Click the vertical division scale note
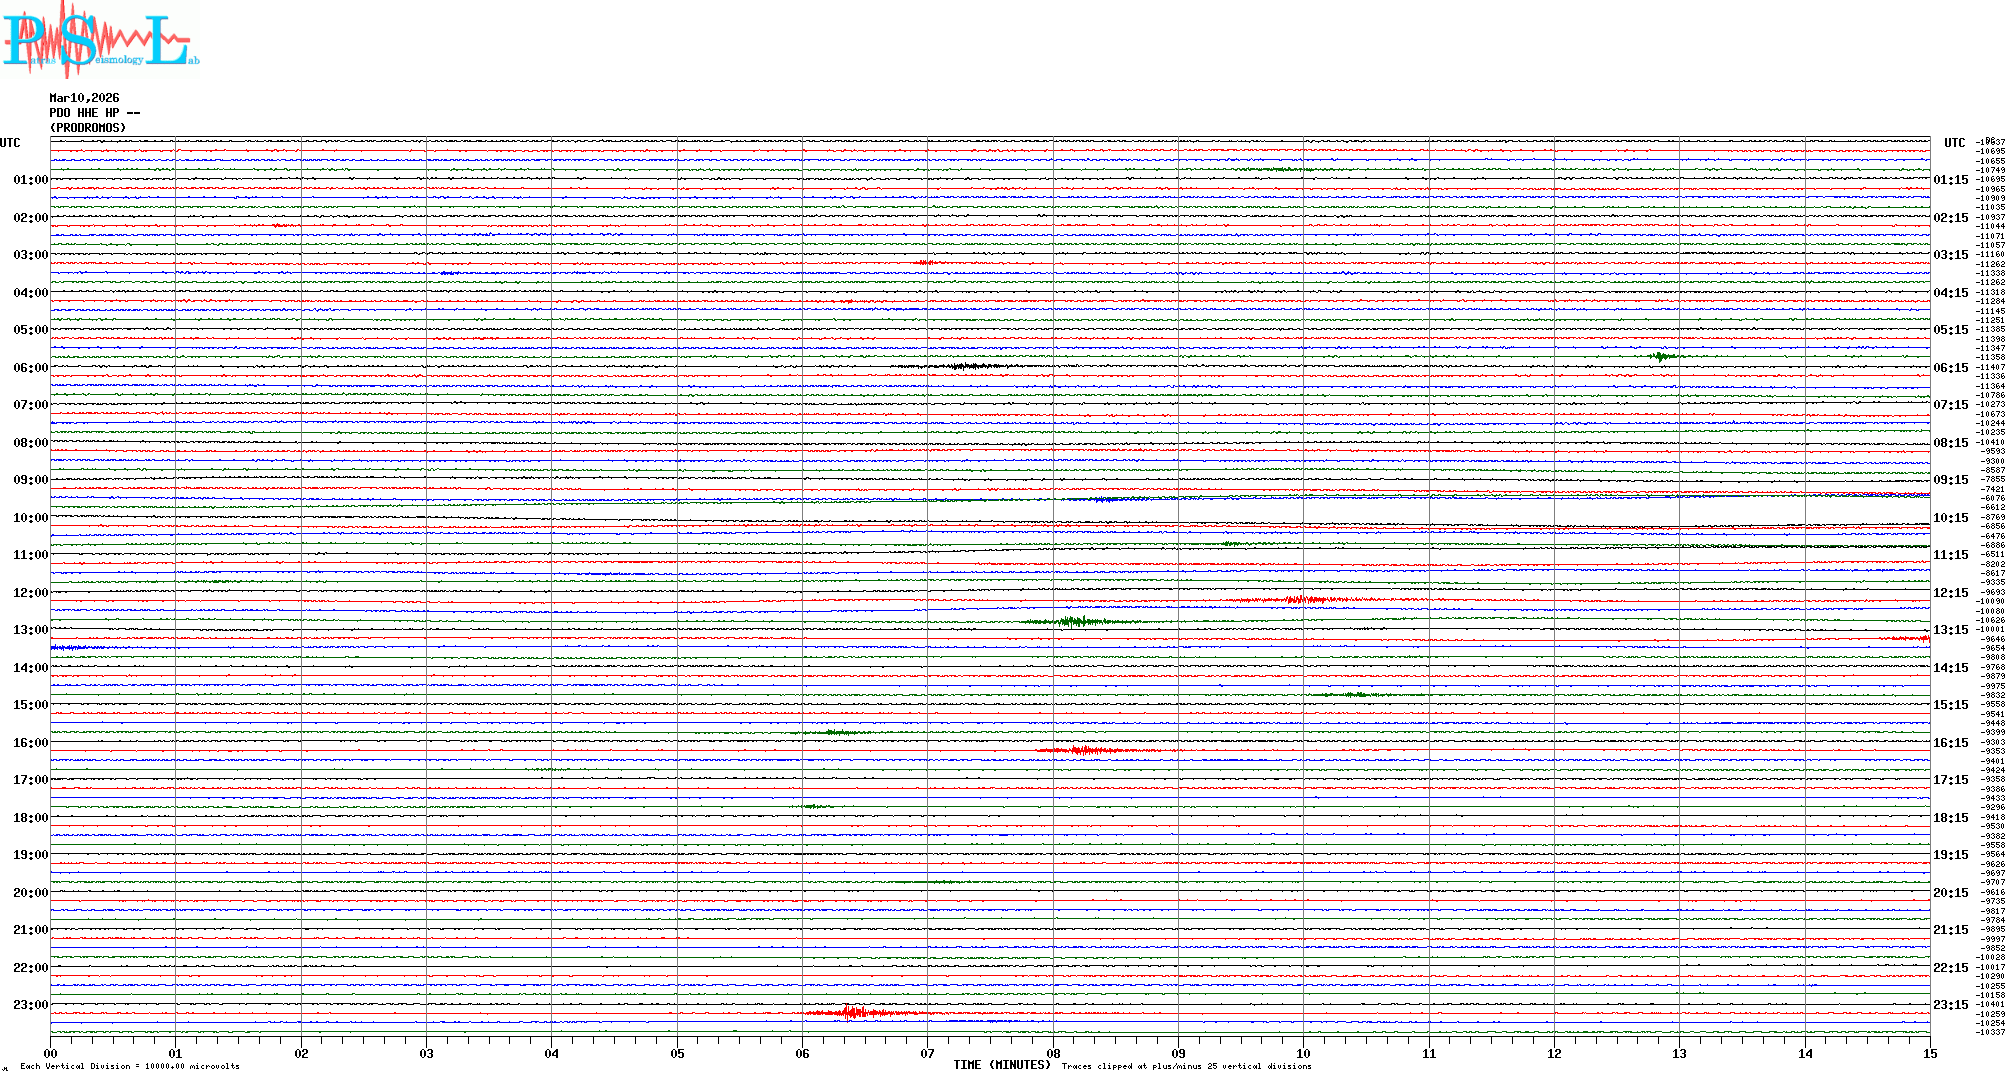The image size is (2010, 1080). [x=130, y=1066]
